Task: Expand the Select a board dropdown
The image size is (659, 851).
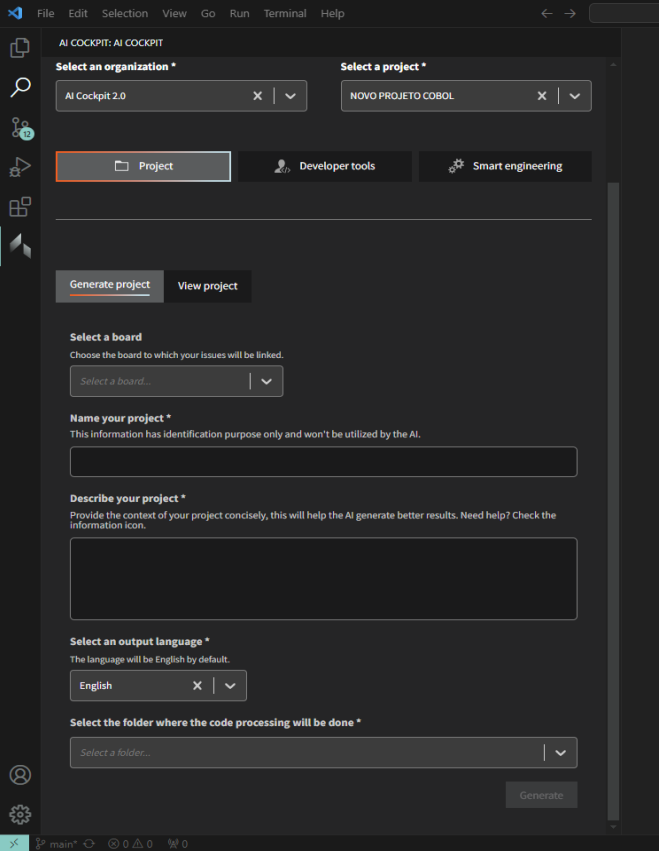Action: tap(267, 381)
